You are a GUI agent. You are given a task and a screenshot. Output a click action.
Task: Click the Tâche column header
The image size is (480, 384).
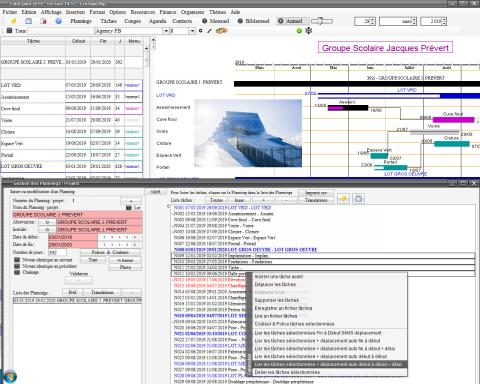[x=33, y=41]
